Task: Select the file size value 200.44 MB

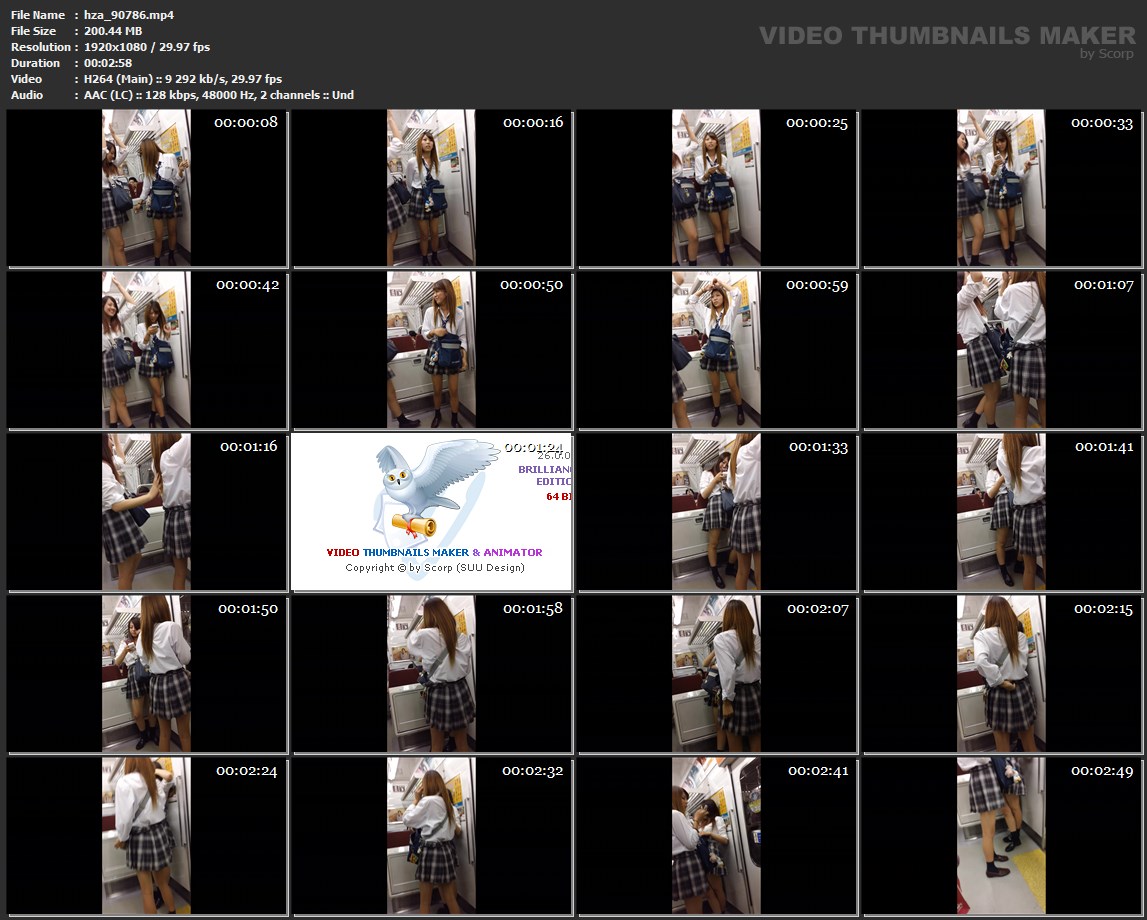Action: click(x=113, y=31)
